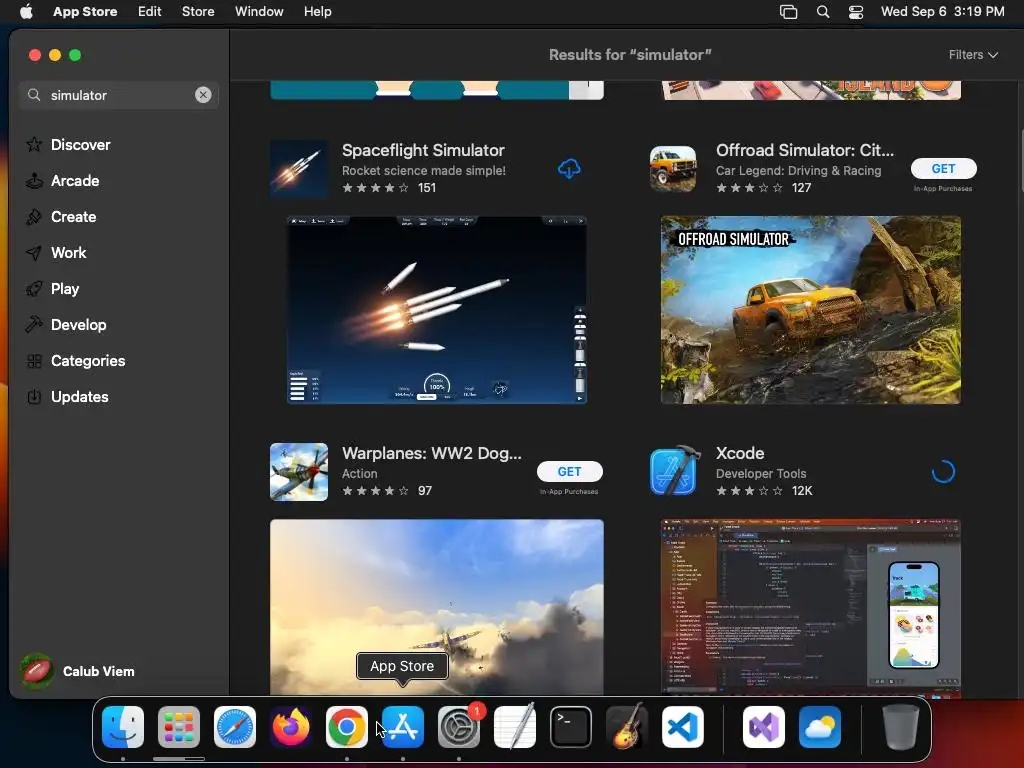Click Xcode Developer Tools subtitle

(x=761, y=473)
